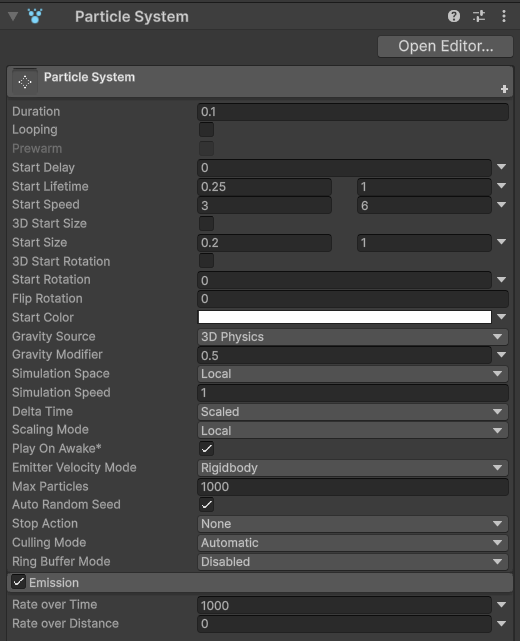Open the three-dot component context menu

[504, 16]
